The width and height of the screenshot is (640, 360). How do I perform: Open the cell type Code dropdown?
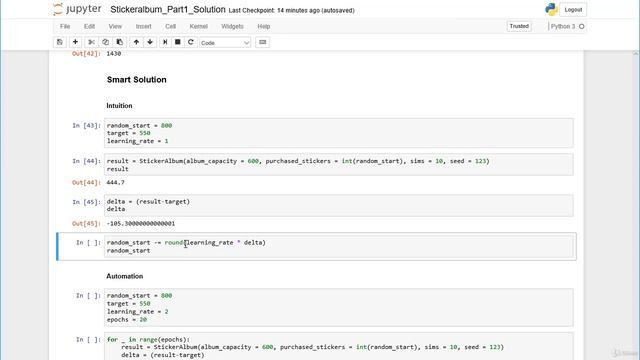point(225,42)
